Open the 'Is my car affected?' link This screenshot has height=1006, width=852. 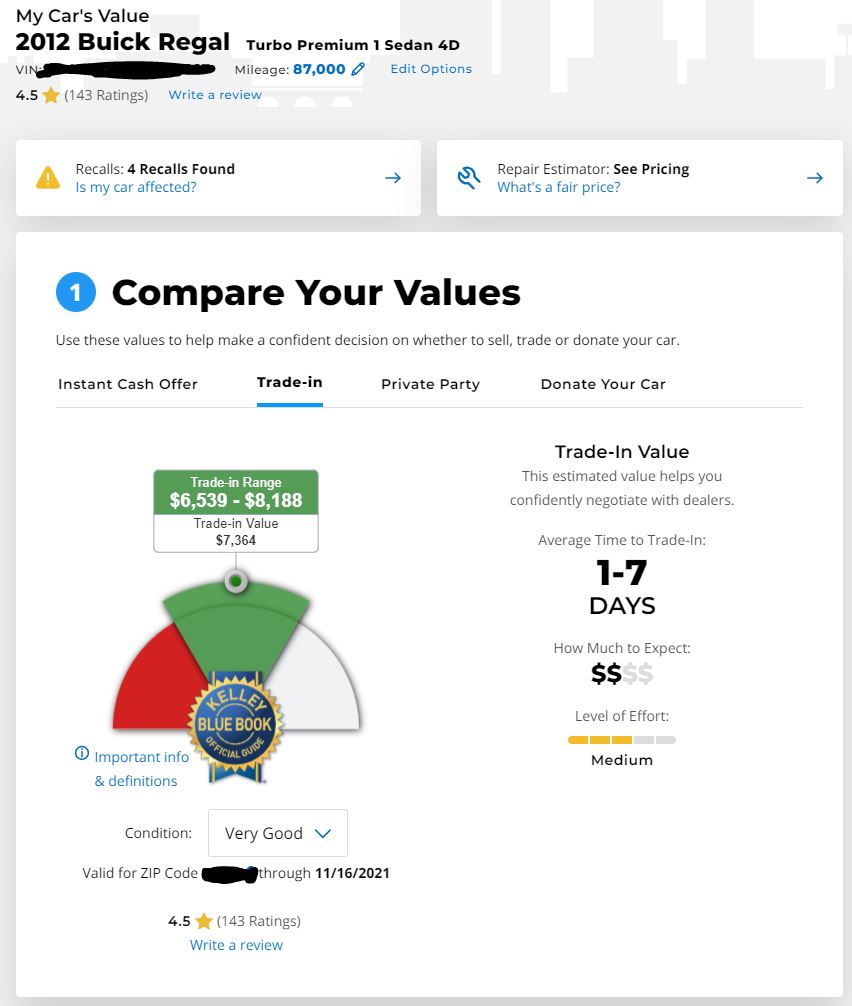pos(136,187)
